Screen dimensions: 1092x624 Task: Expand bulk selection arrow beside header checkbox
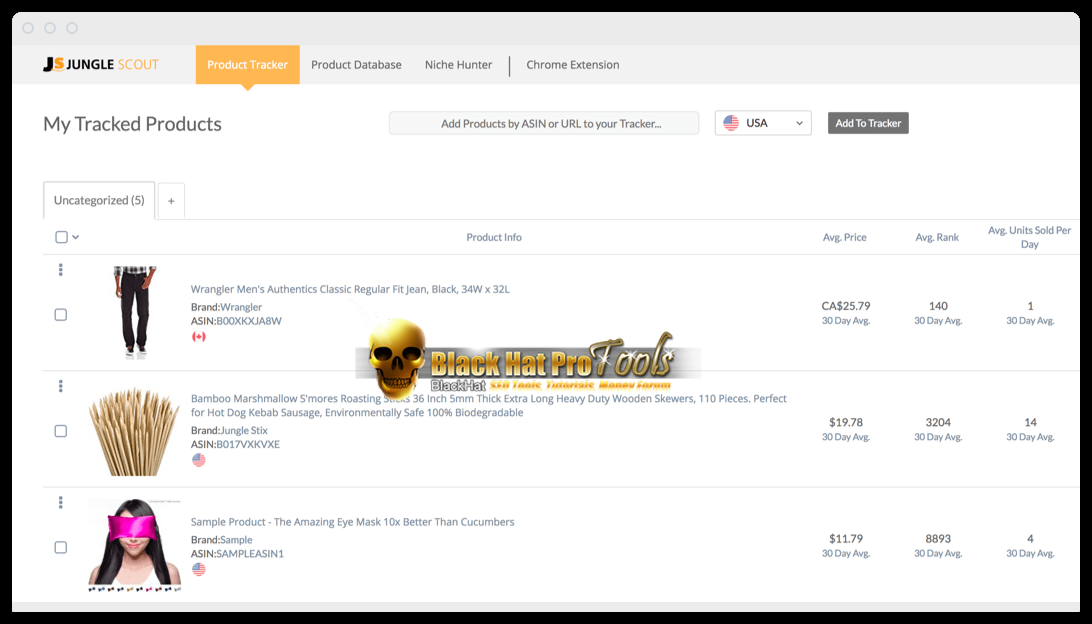[x=76, y=237]
